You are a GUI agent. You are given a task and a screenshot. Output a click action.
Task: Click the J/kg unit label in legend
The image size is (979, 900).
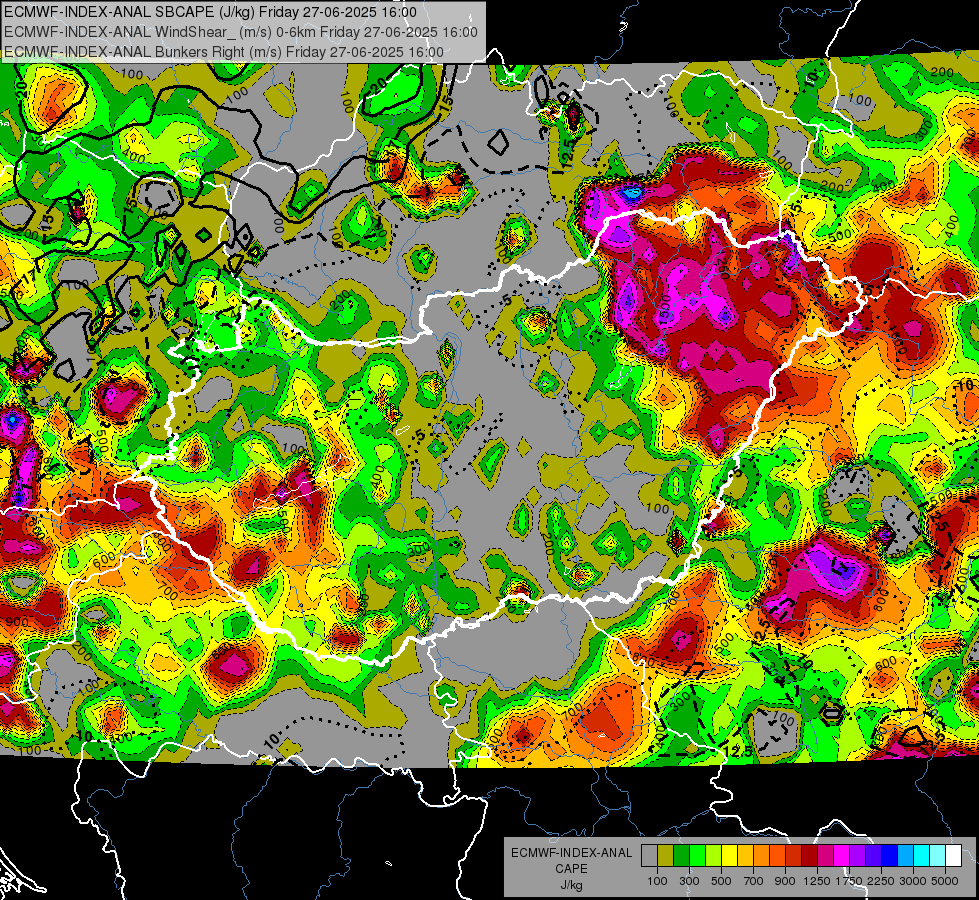coord(571,885)
